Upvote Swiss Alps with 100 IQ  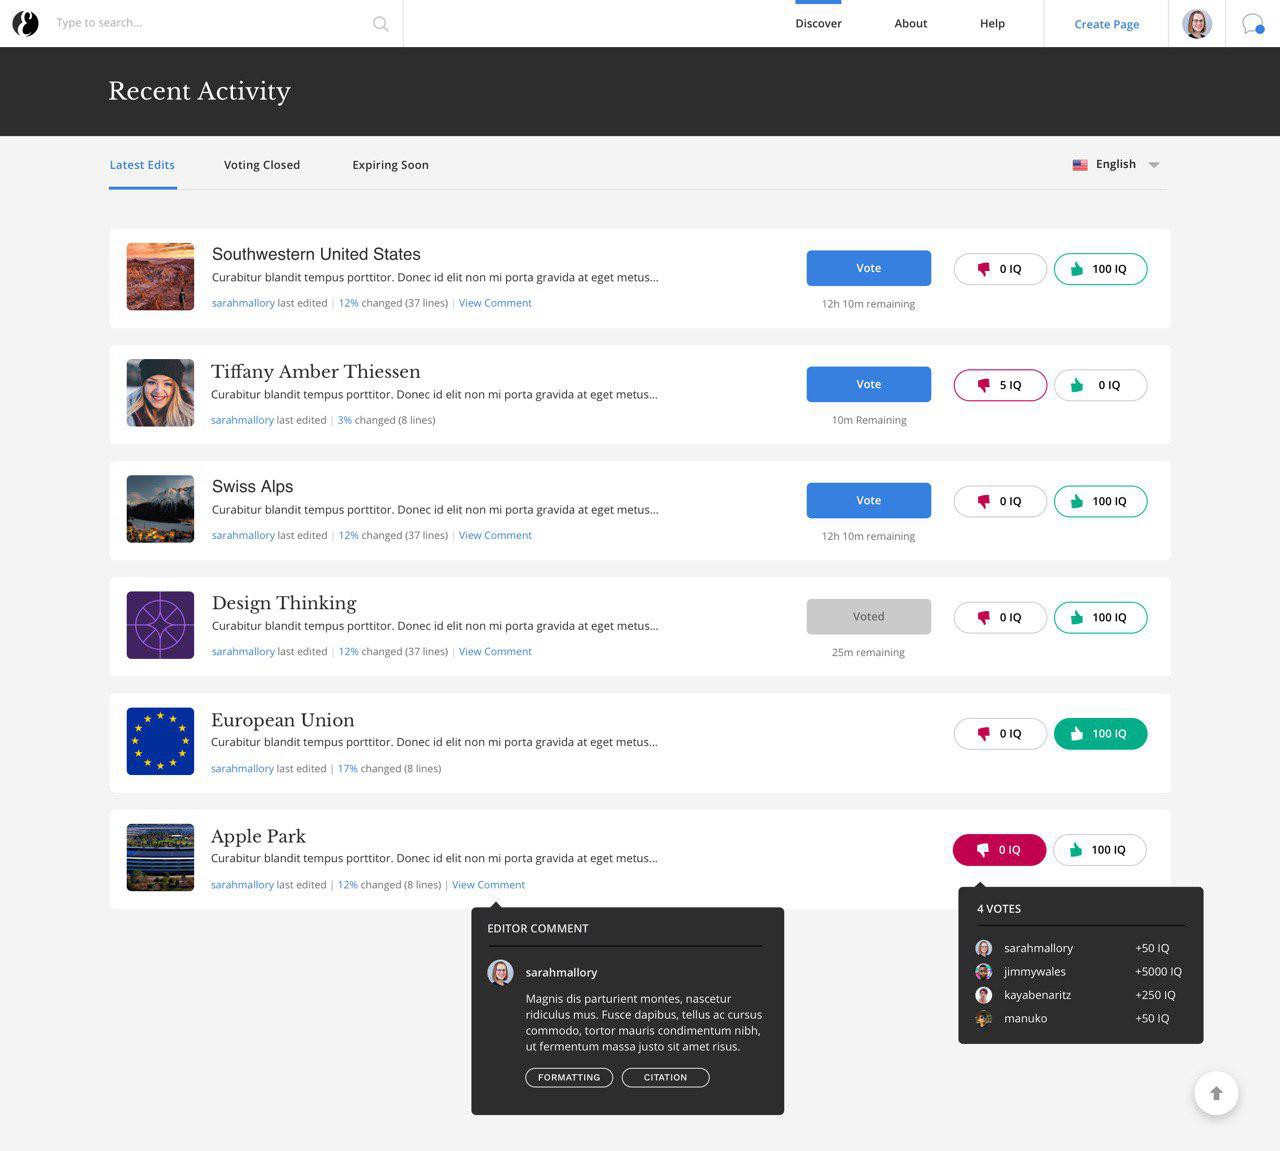[1099, 501]
